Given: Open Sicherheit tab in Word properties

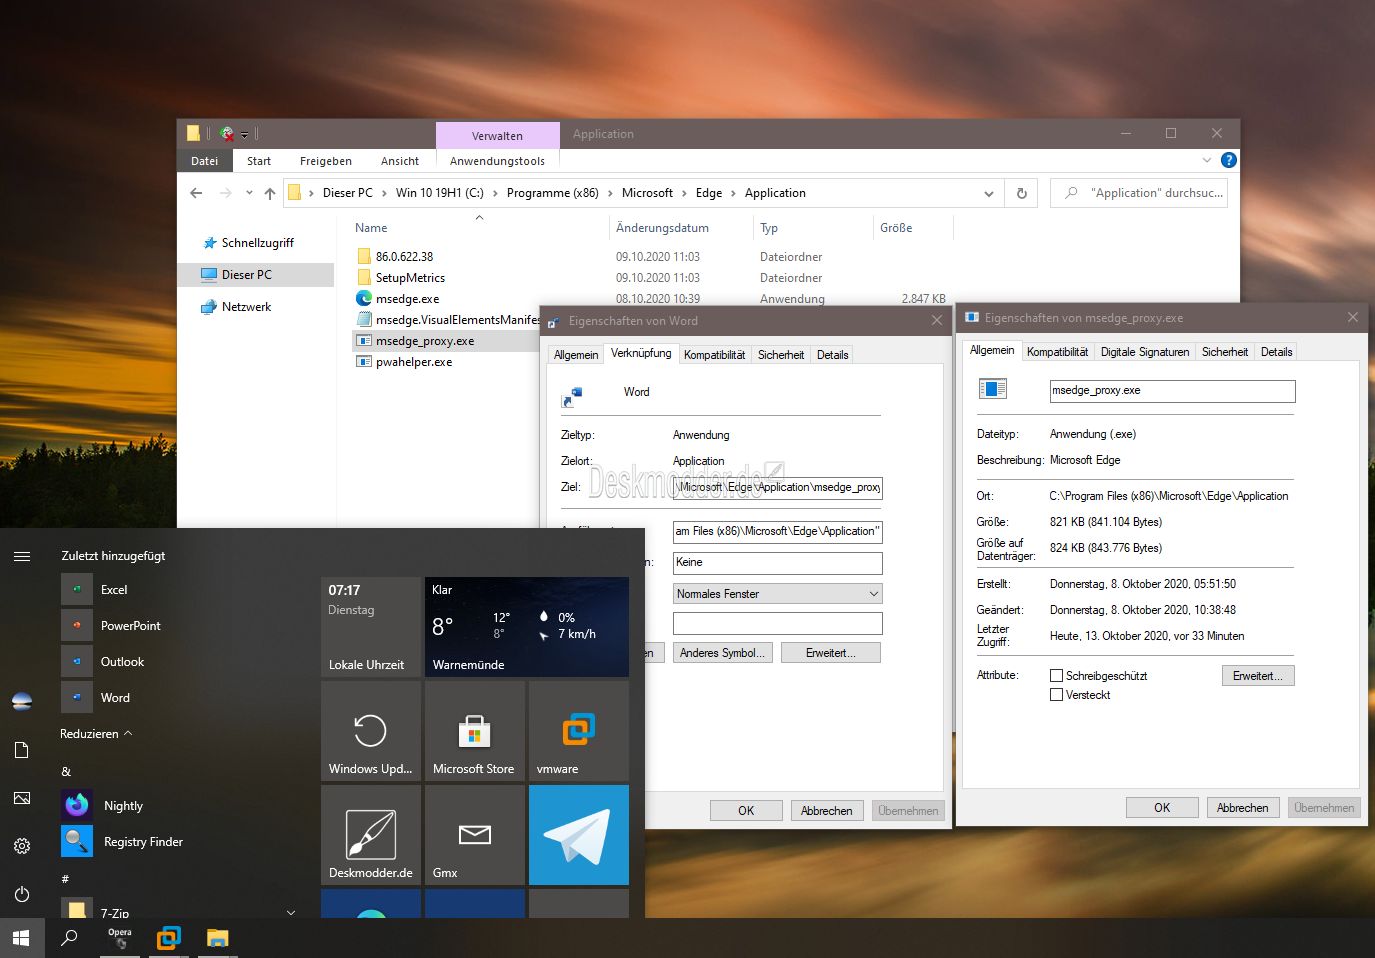Looking at the screenshot, I should (x=781, y=355).
